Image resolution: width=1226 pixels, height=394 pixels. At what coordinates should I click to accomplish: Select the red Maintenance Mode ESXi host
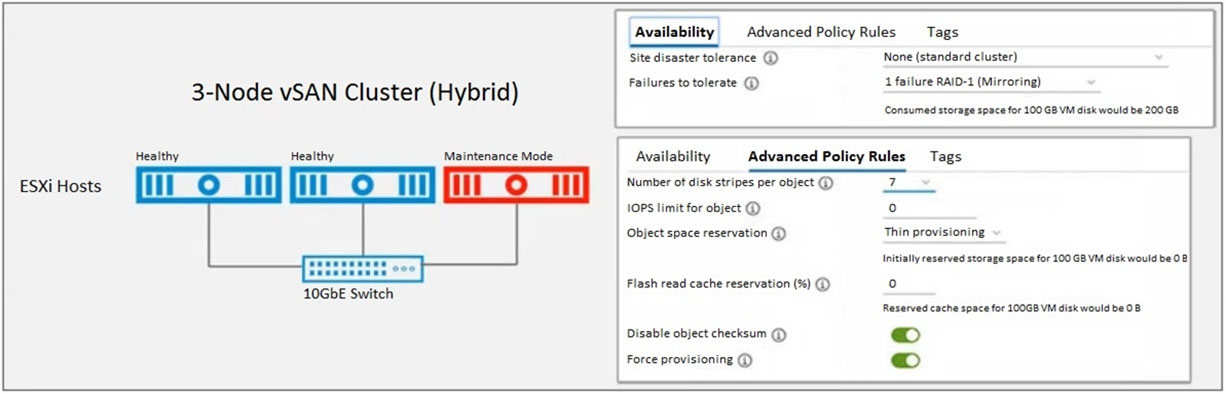[515, 185]
